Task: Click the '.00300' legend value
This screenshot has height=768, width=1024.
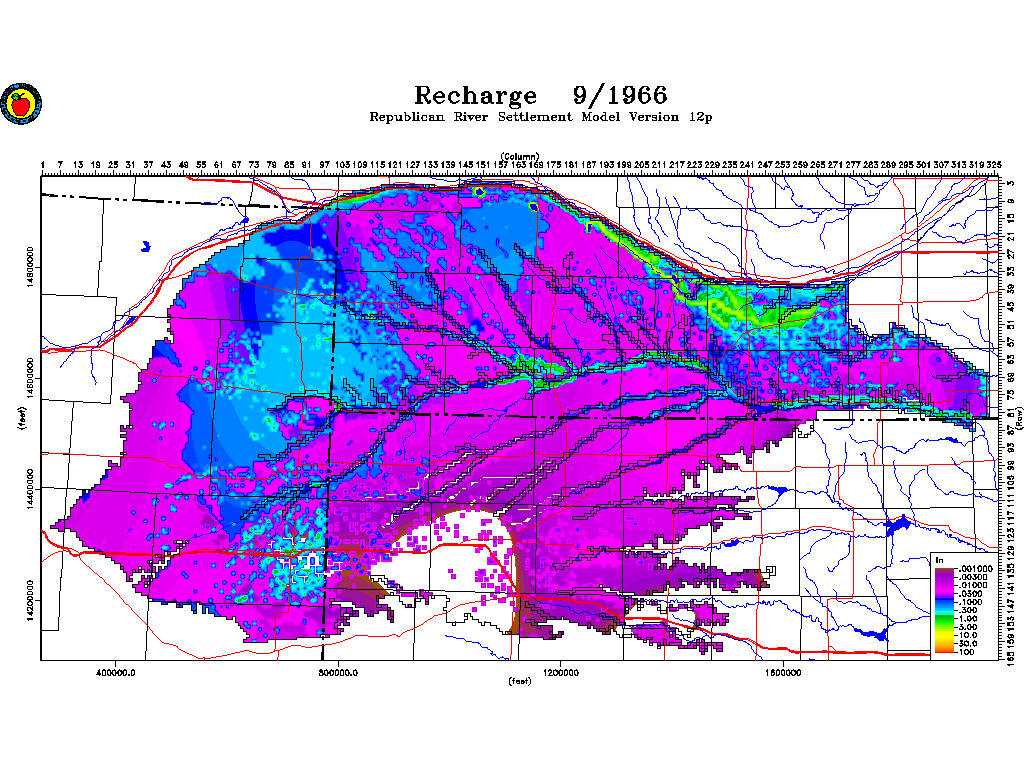Action: click(x=973, y=577)
